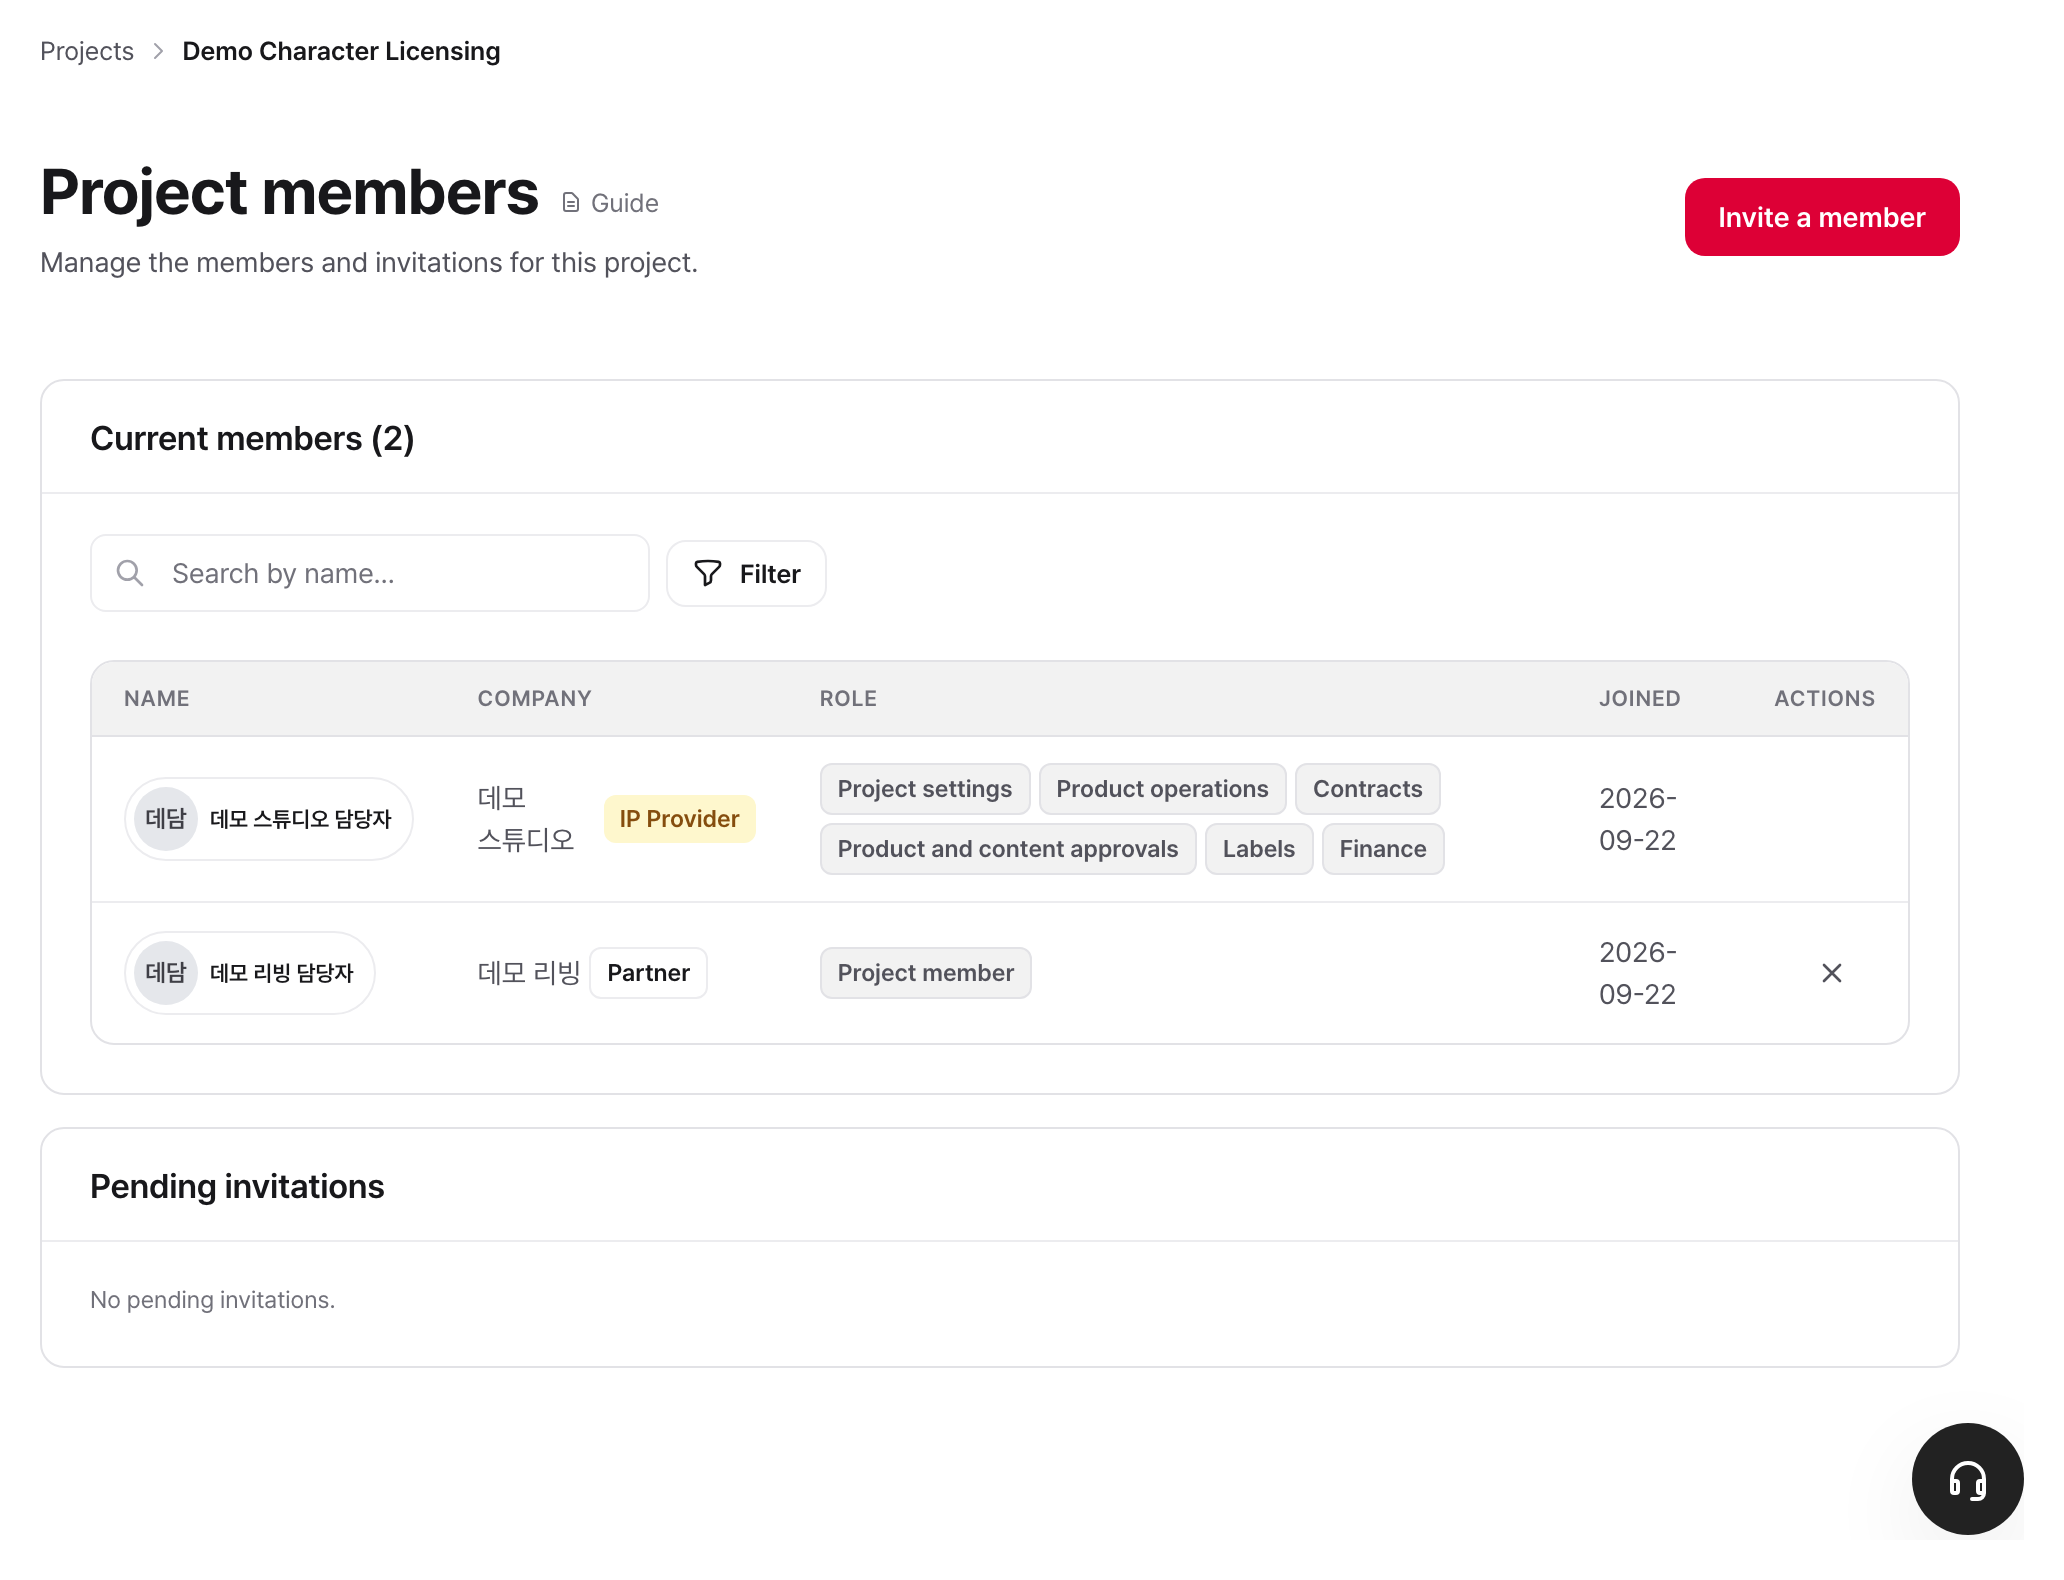Click the Project settings role tag
The image size is (2064, 1580).
tap(925, 789)
